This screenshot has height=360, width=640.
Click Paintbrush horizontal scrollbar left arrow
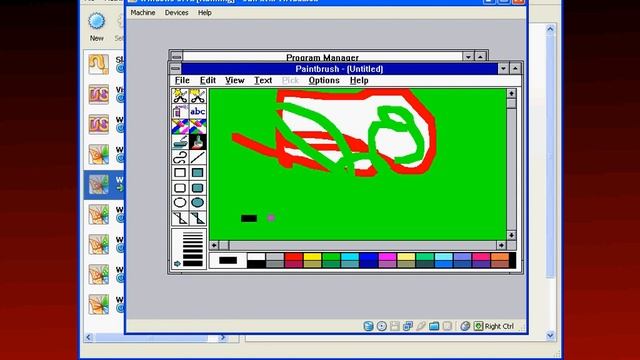pyautogui.click(x=214, y=245)
